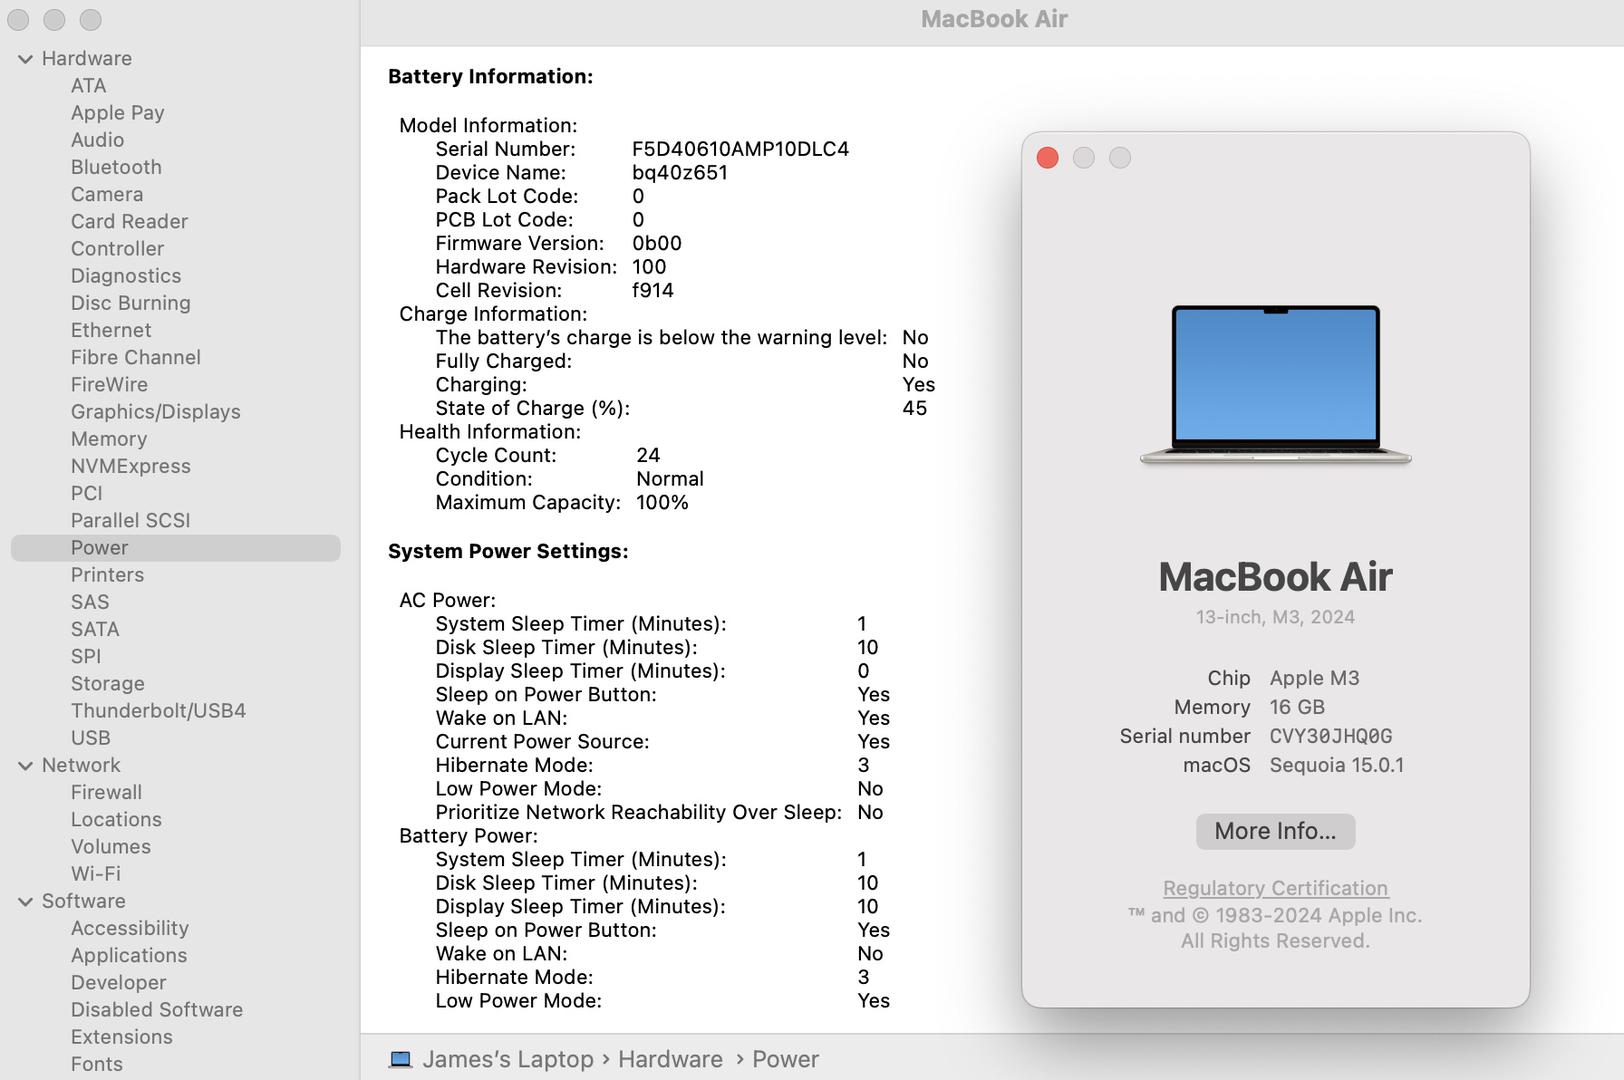The width and height of the screenshot is (1624, 1080).
Task: Select Locations under Network
Action: 116,819
